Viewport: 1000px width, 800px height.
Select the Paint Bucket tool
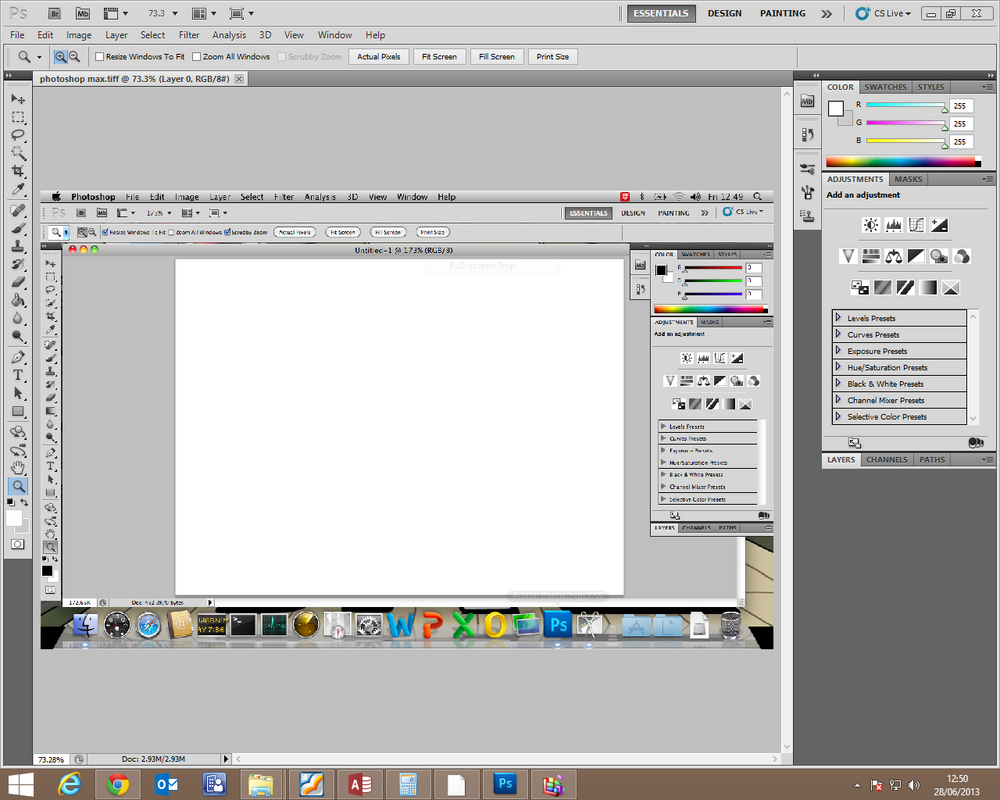pos(18,300)
